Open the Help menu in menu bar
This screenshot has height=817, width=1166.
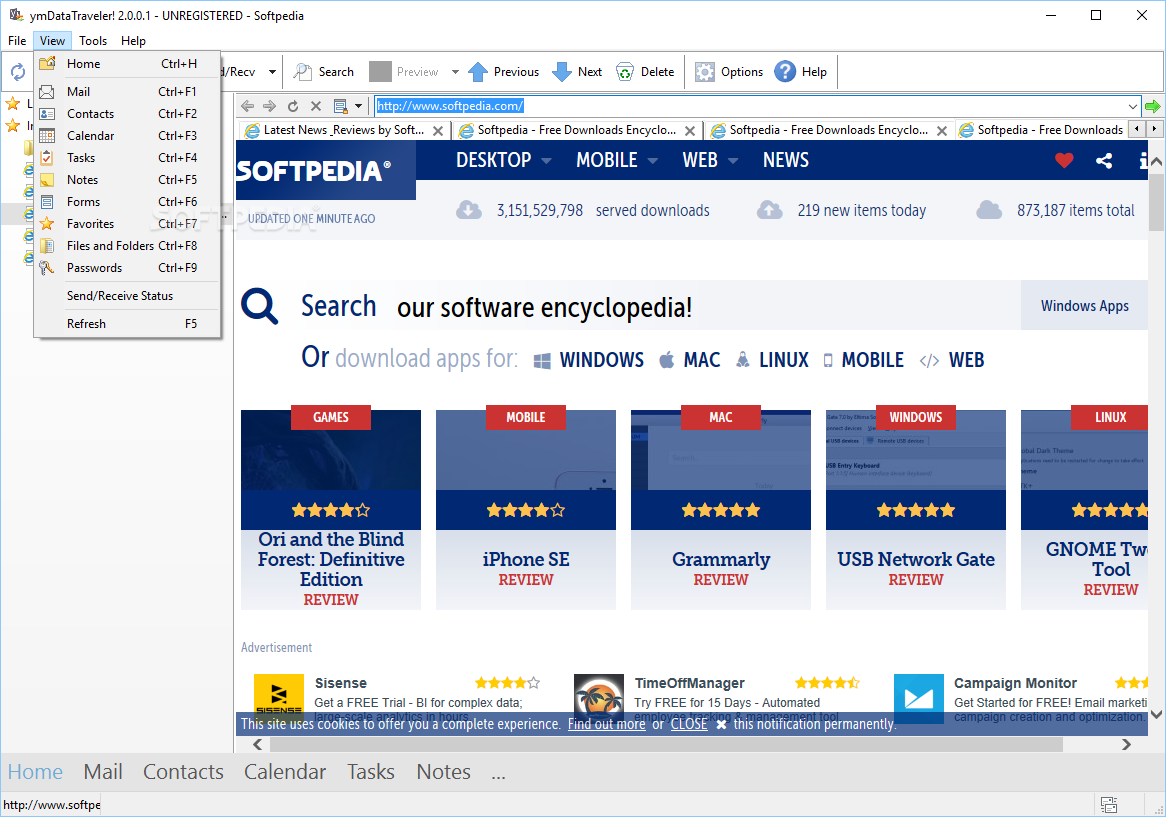tap(133, 41)
